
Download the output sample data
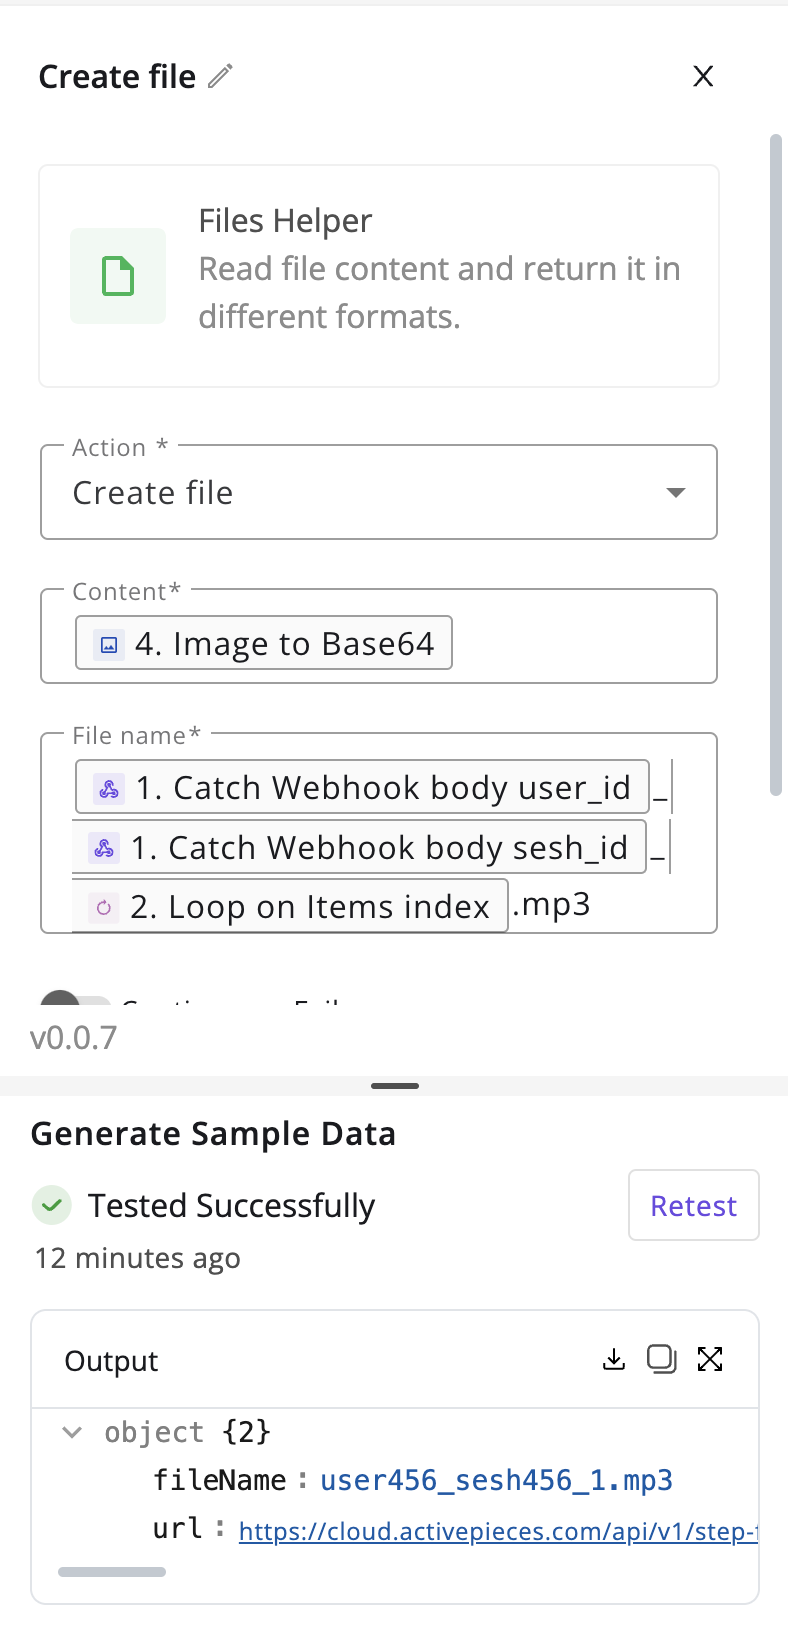coord(614,1359)
